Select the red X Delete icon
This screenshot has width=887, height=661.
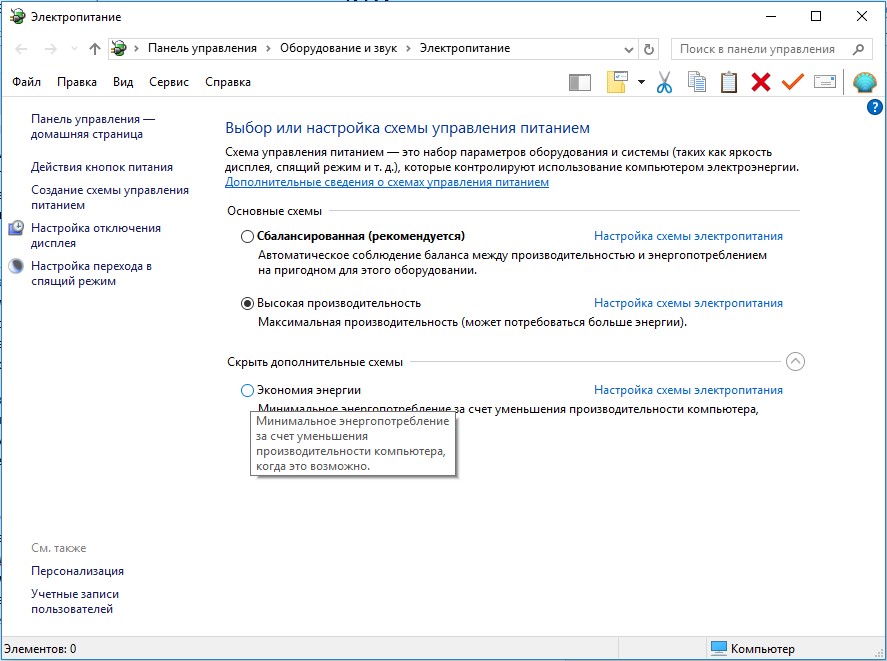(x=761, y=82)
